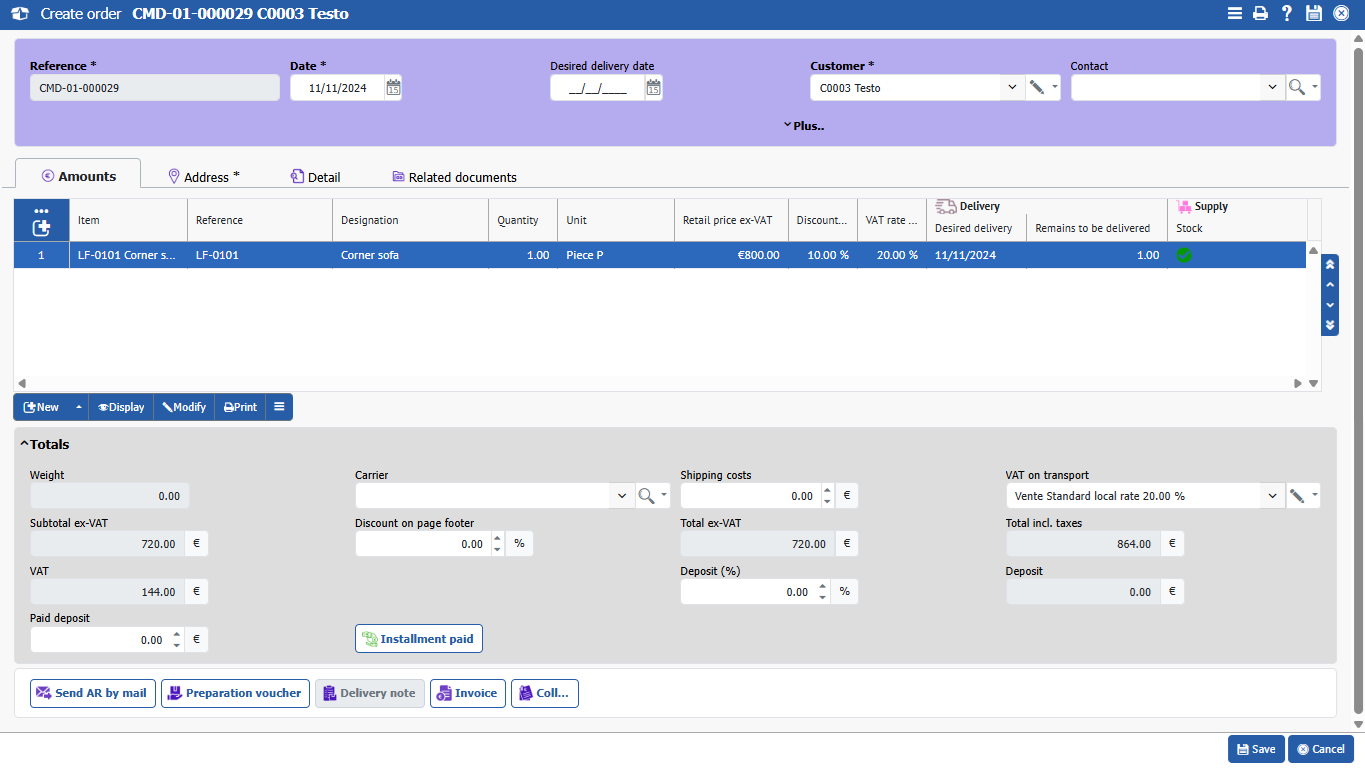The image size is (1365, 771).
Task: Open calendar for Desired delivery date
Action: point(653,88)
